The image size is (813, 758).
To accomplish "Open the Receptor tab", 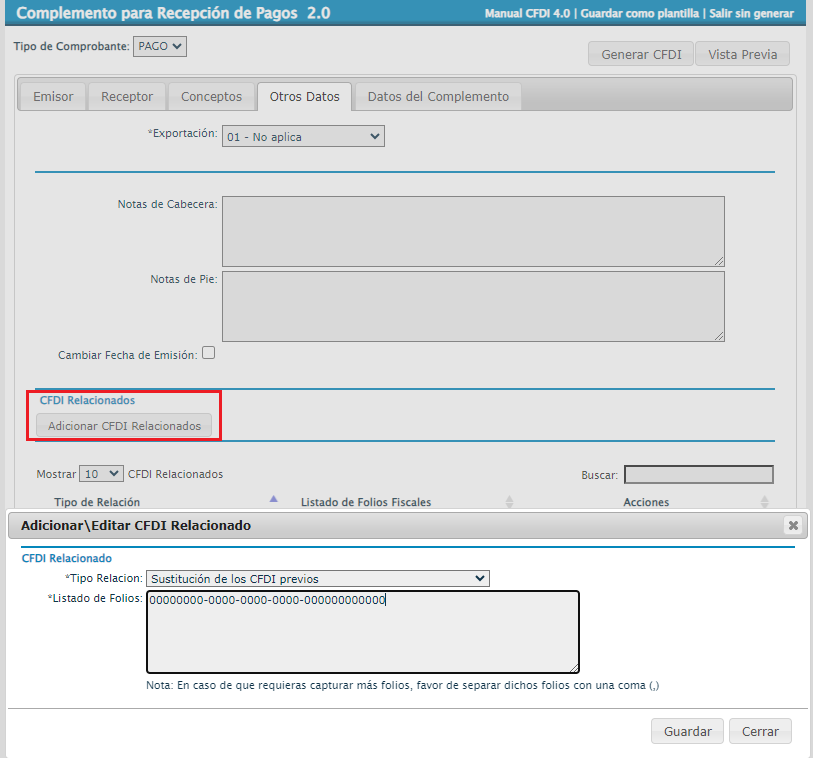I will click(127, 97).
